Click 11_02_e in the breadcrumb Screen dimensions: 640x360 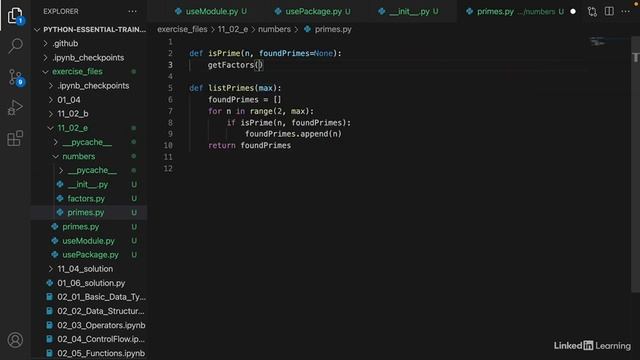pos(232,29)
